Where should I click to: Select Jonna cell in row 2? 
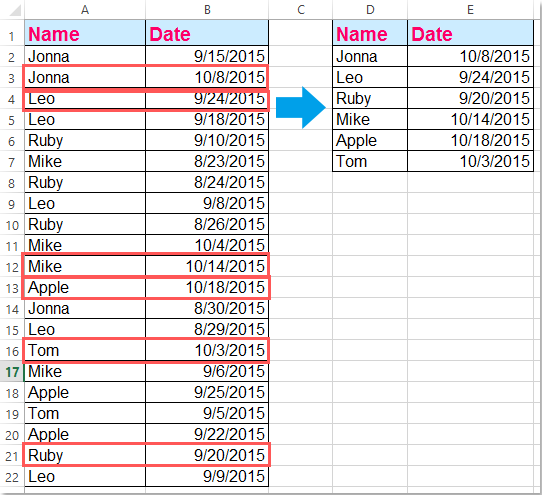[x=85, y=56]
